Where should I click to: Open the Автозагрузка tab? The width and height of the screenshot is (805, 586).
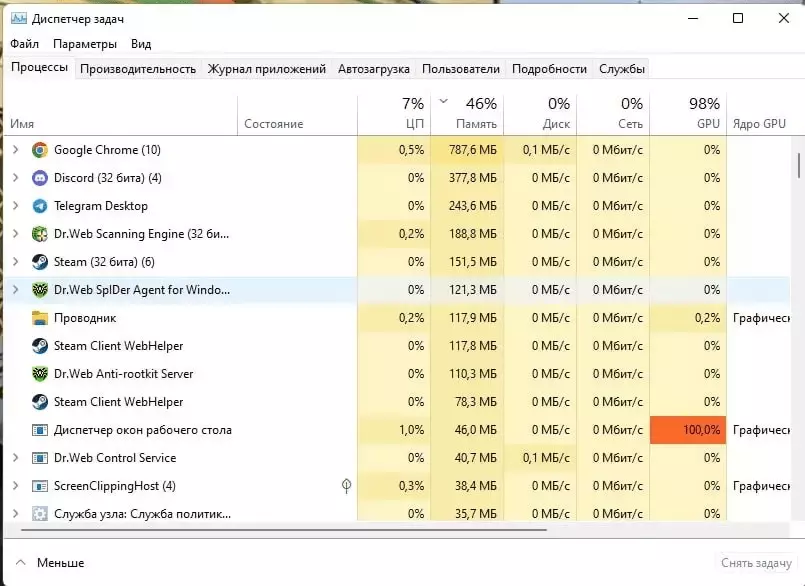click(374, 69)
